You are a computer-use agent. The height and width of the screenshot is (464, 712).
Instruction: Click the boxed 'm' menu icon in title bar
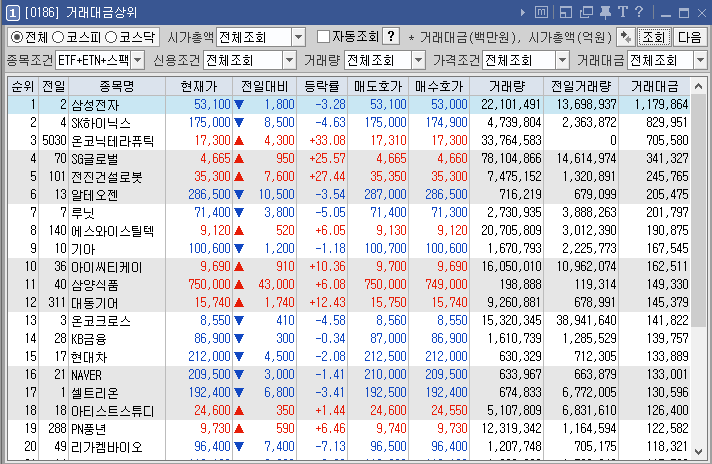click(x=541, y=12)
